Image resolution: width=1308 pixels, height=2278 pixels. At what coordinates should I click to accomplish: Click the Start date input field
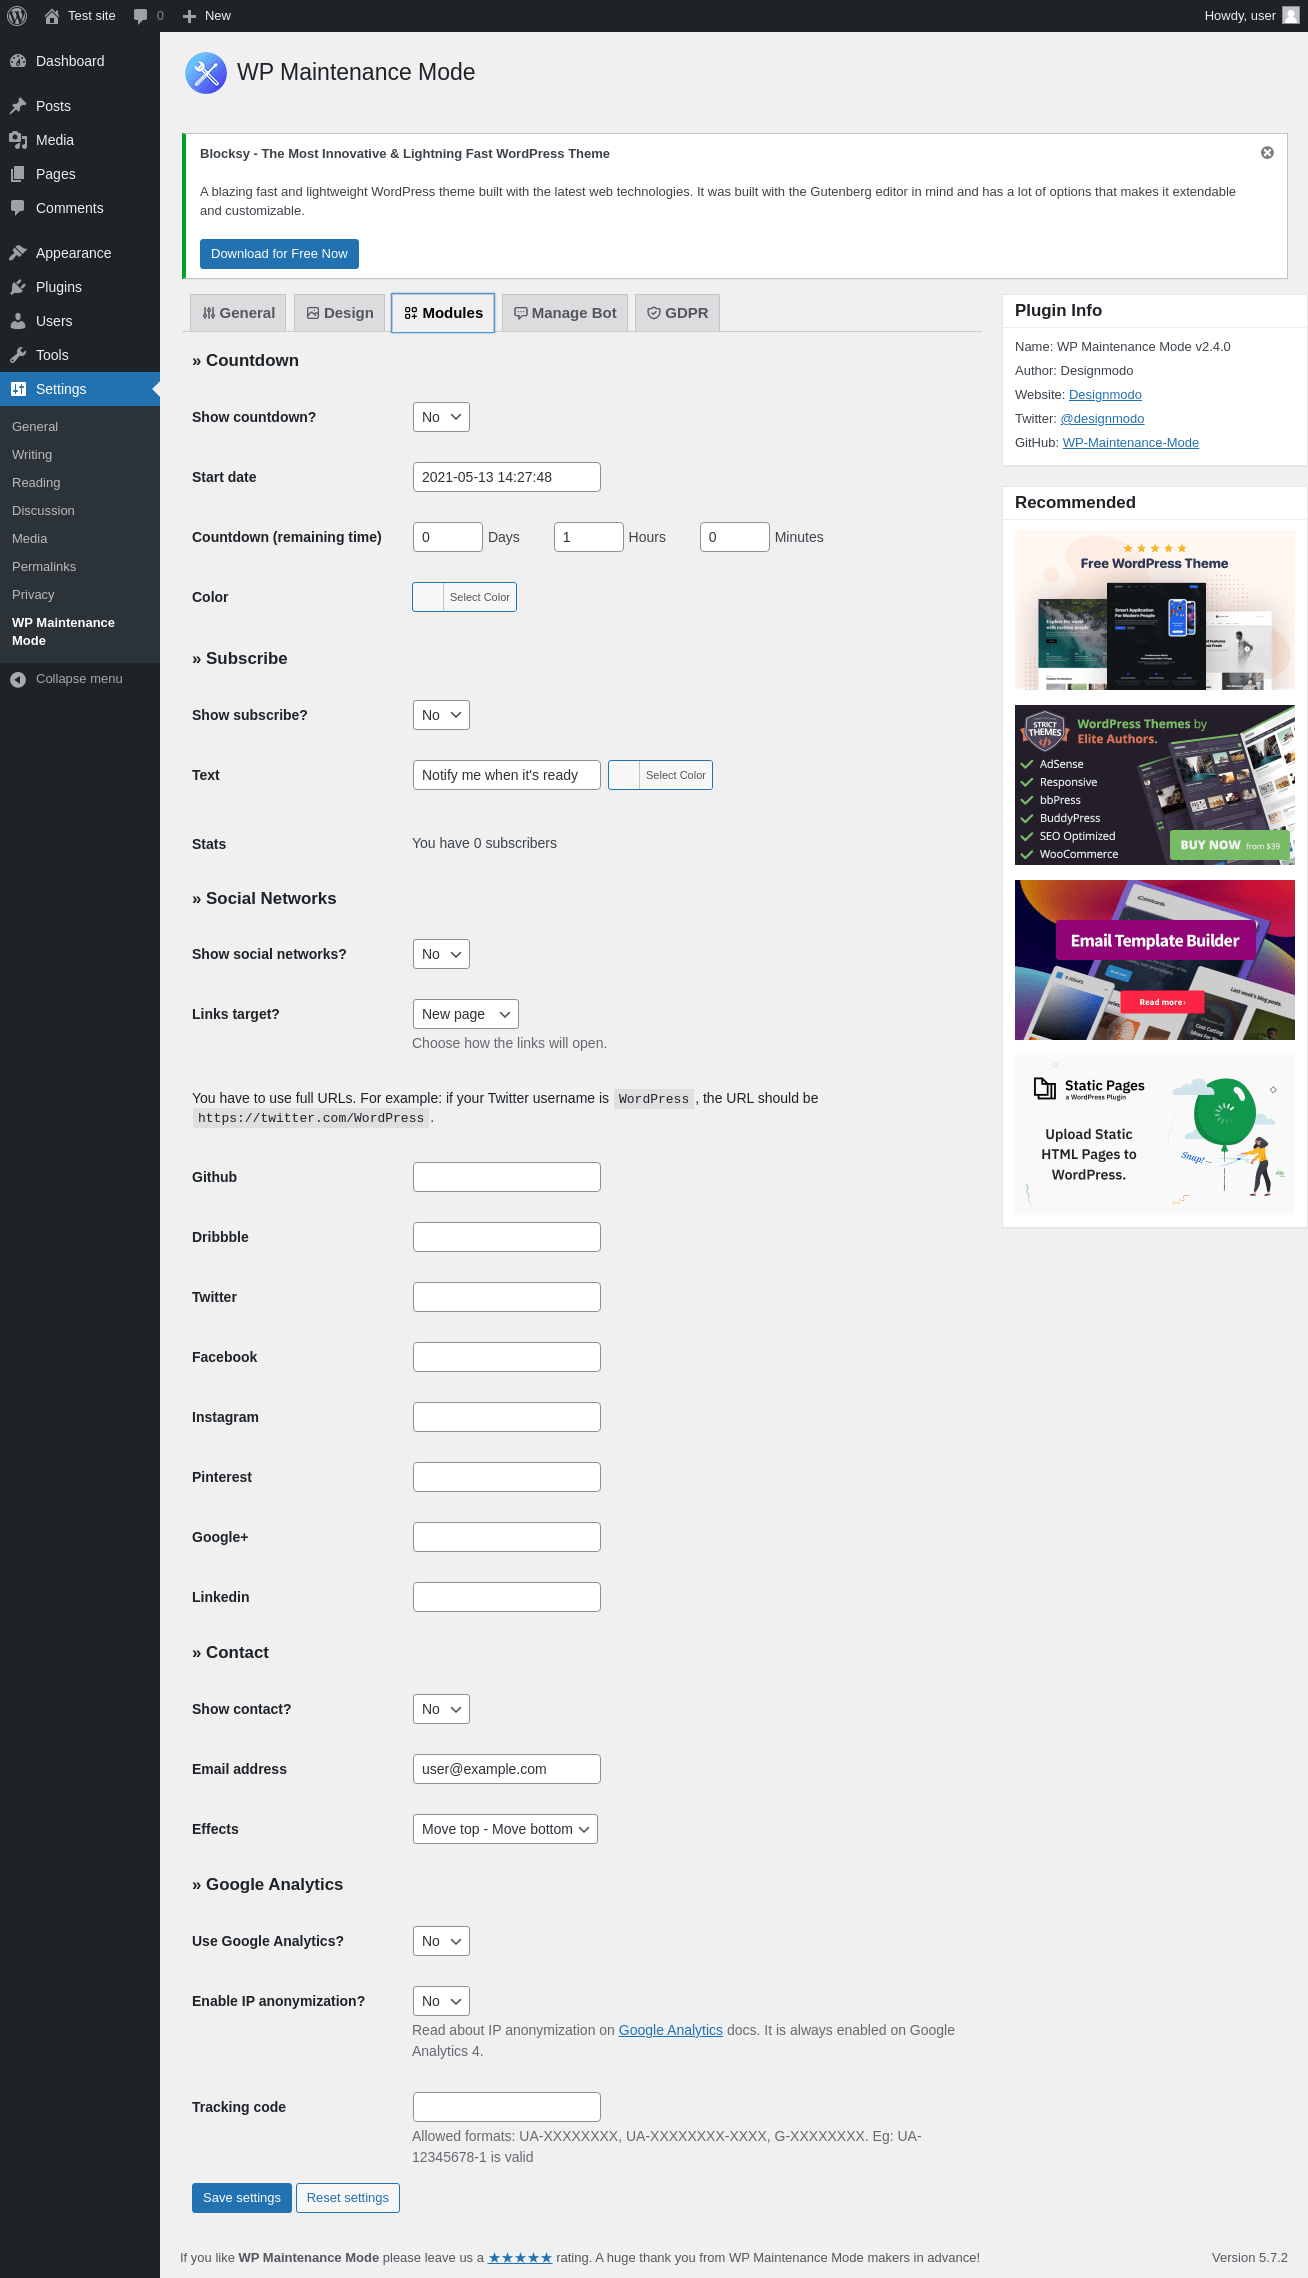507,477
